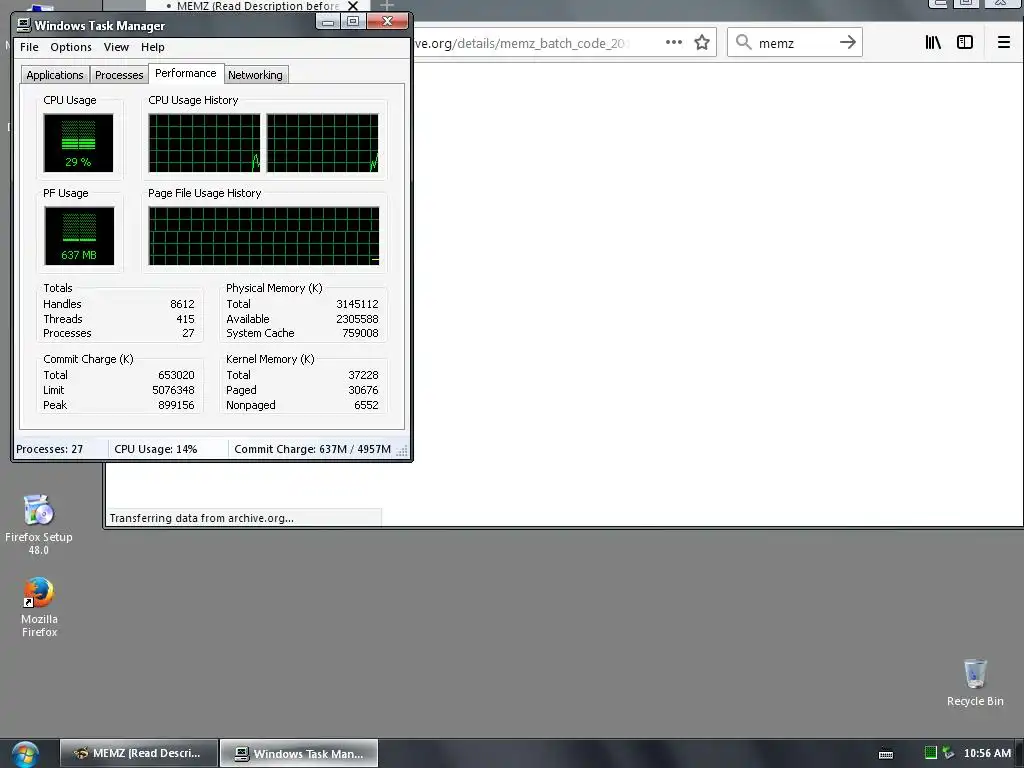This screenshot has width=1024, height=768.
Task: Click status bar text CPU Usage: 14%
Action: point(155,449)
